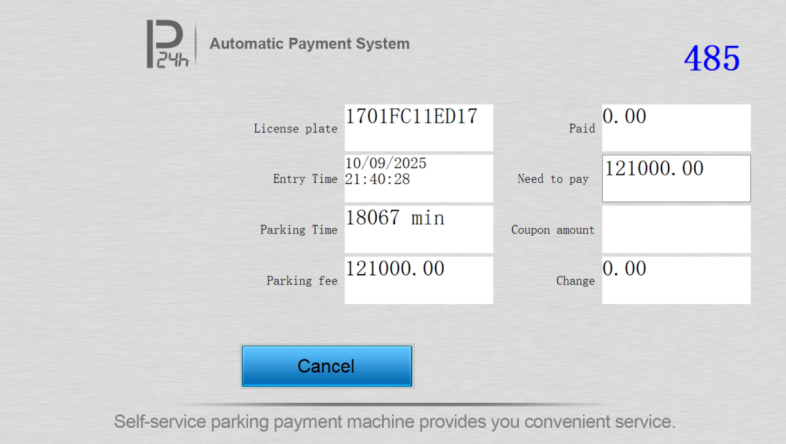Click the empty Coupon amount field

point(676,230)
